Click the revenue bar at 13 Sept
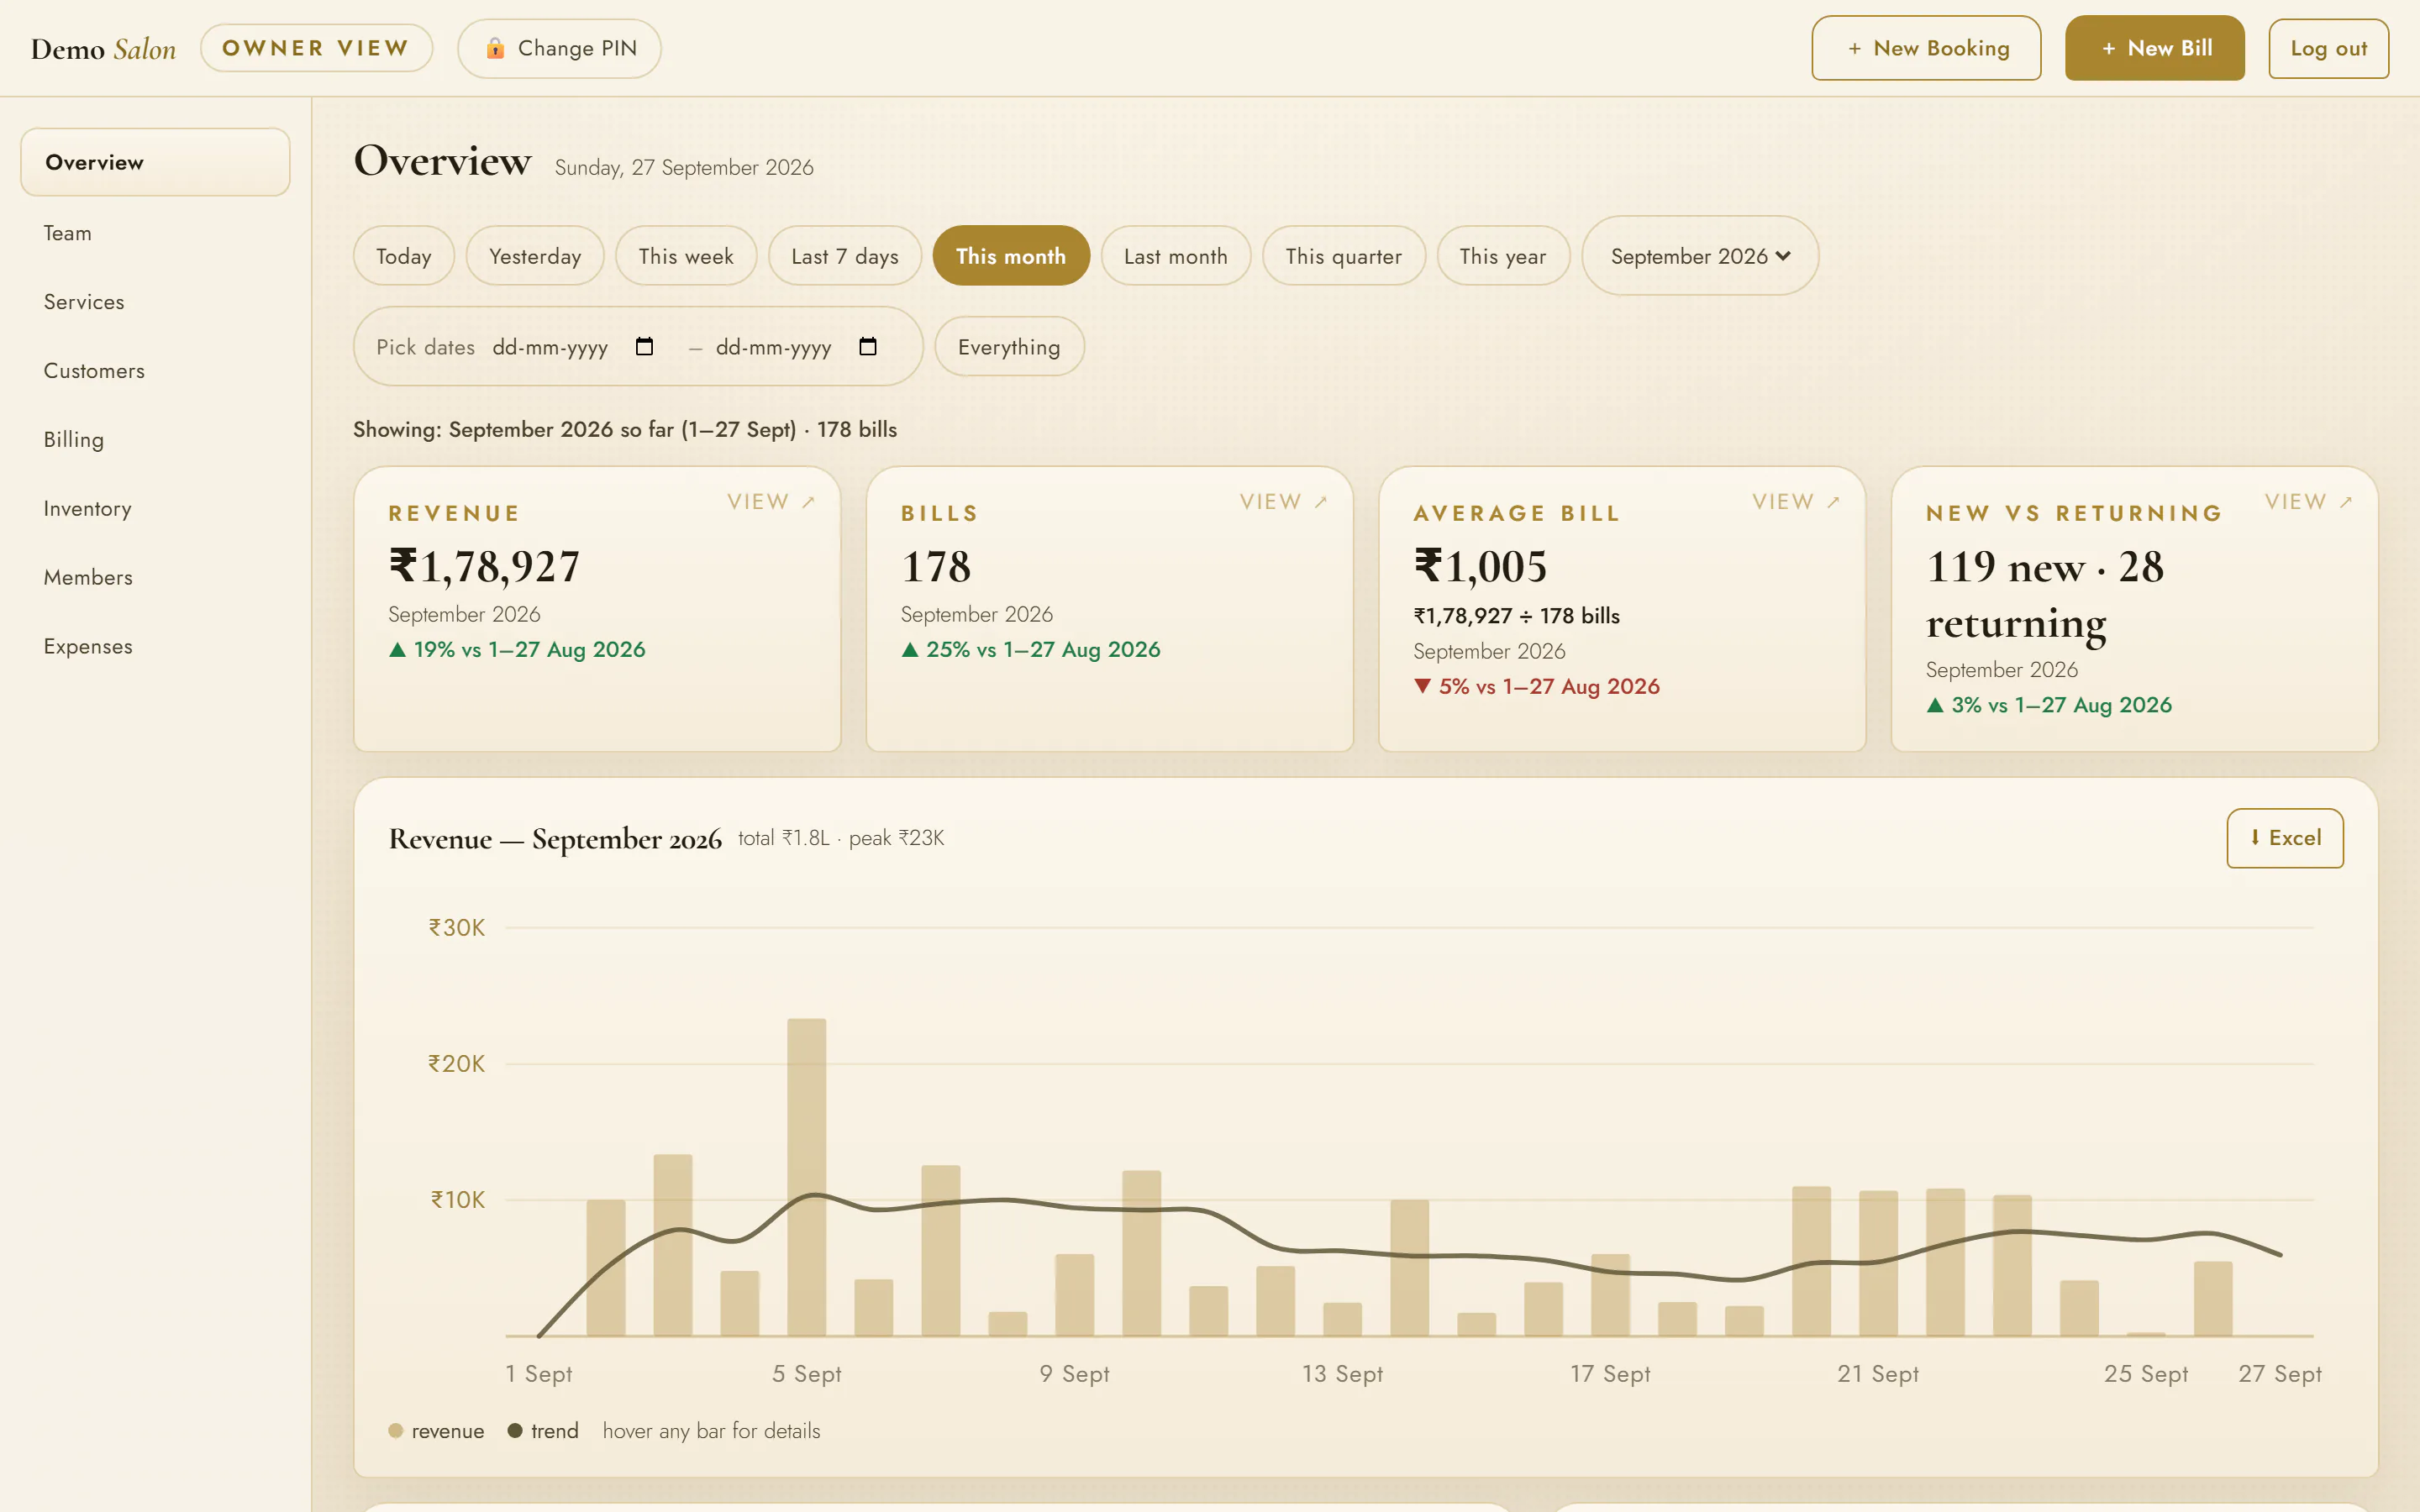The height and width of the screenshot is (1512, 2420). 1342,1319
